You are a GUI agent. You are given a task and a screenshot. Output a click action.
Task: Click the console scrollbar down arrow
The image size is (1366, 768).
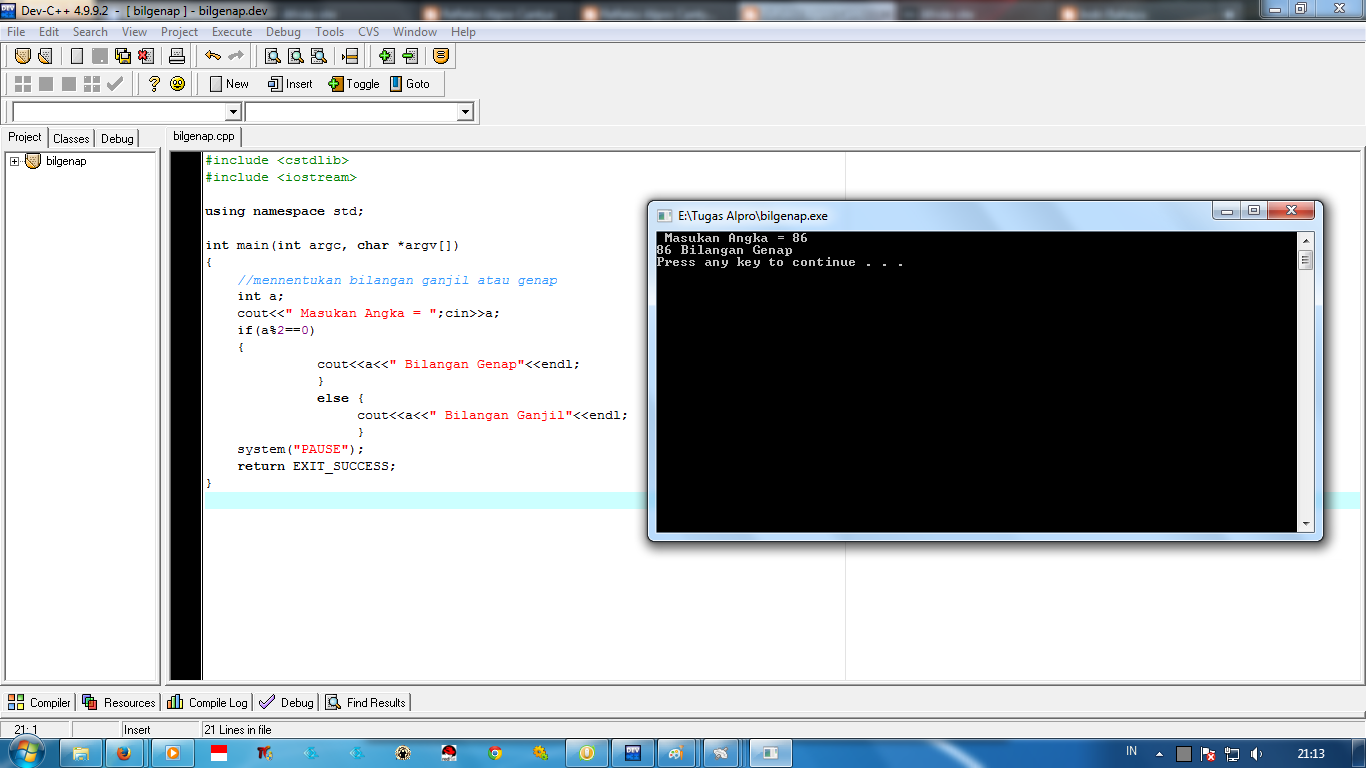pos(1305,524)
